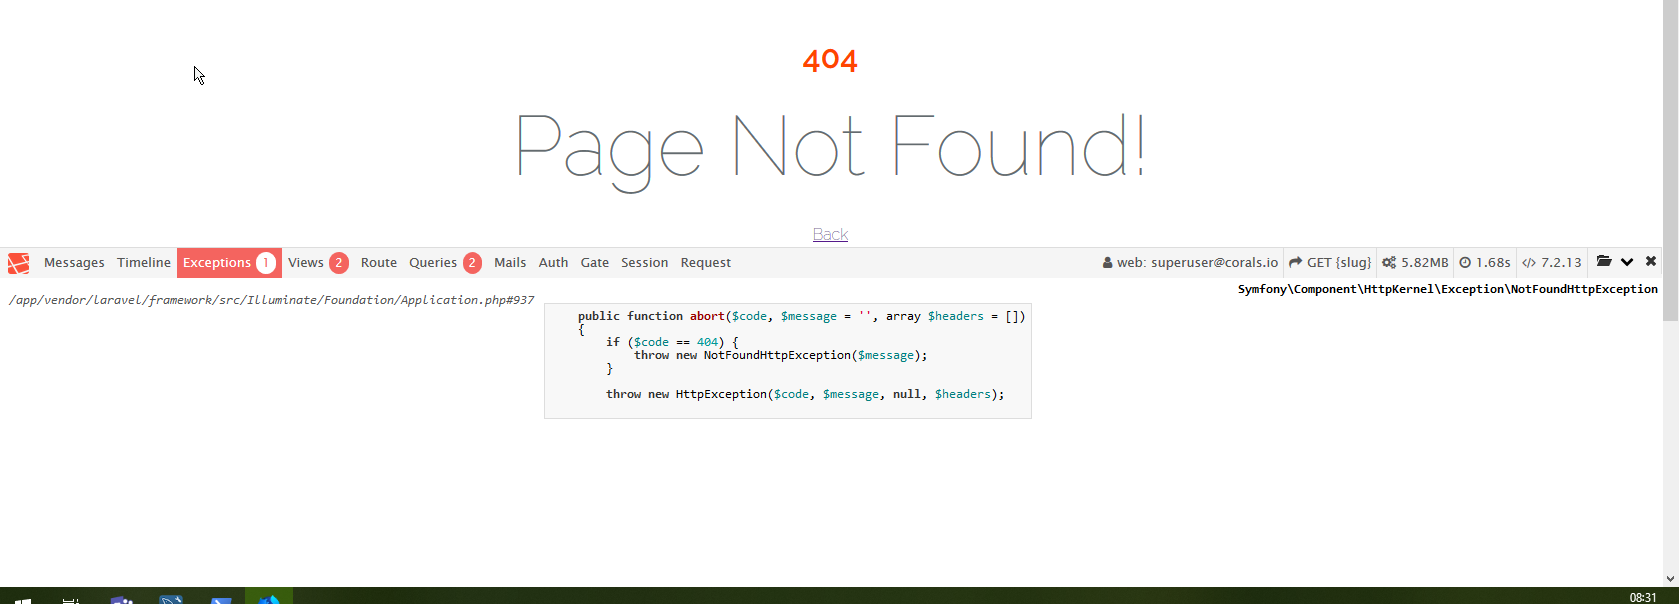Open the debugbar folder icon for stored requests
The height and width of the screenshot is (604, 1679).
[1604, 262]
